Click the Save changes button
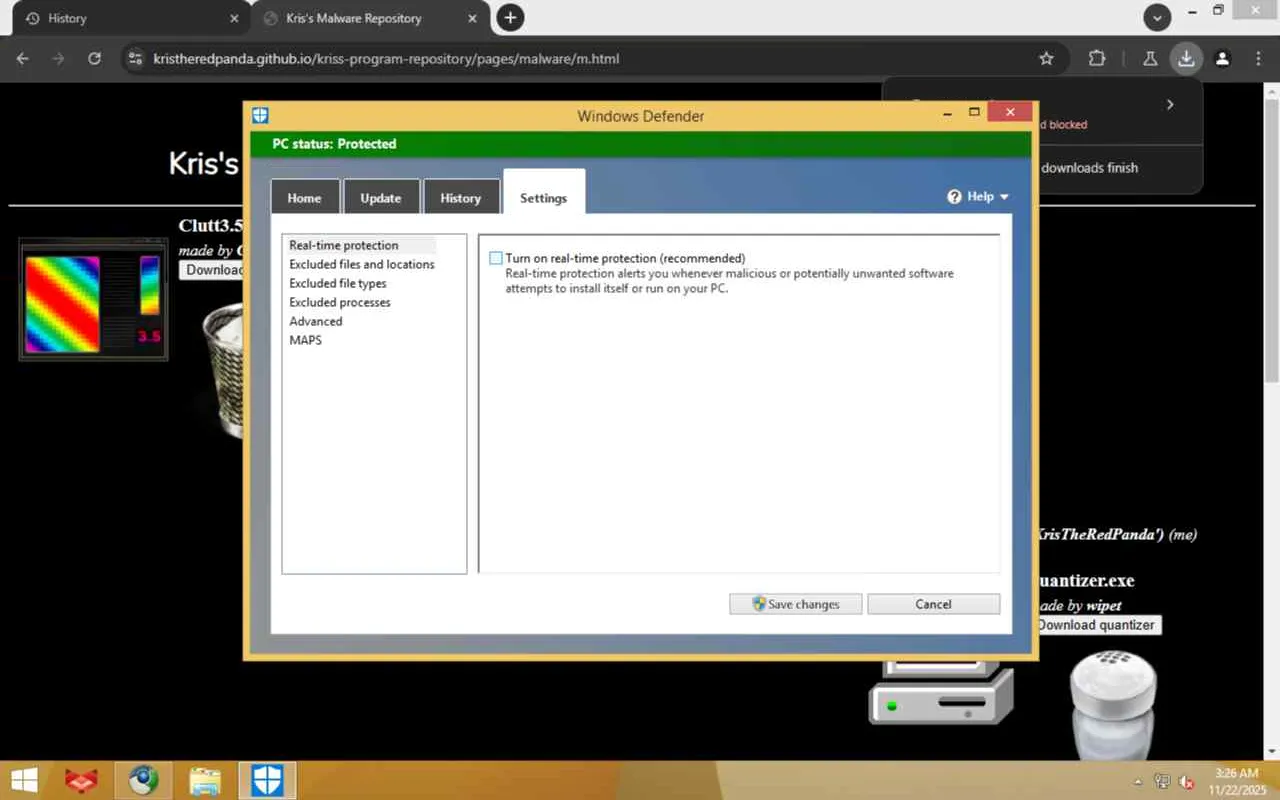The width and height of the screenshot is (1280, 800). click(795, 604)
